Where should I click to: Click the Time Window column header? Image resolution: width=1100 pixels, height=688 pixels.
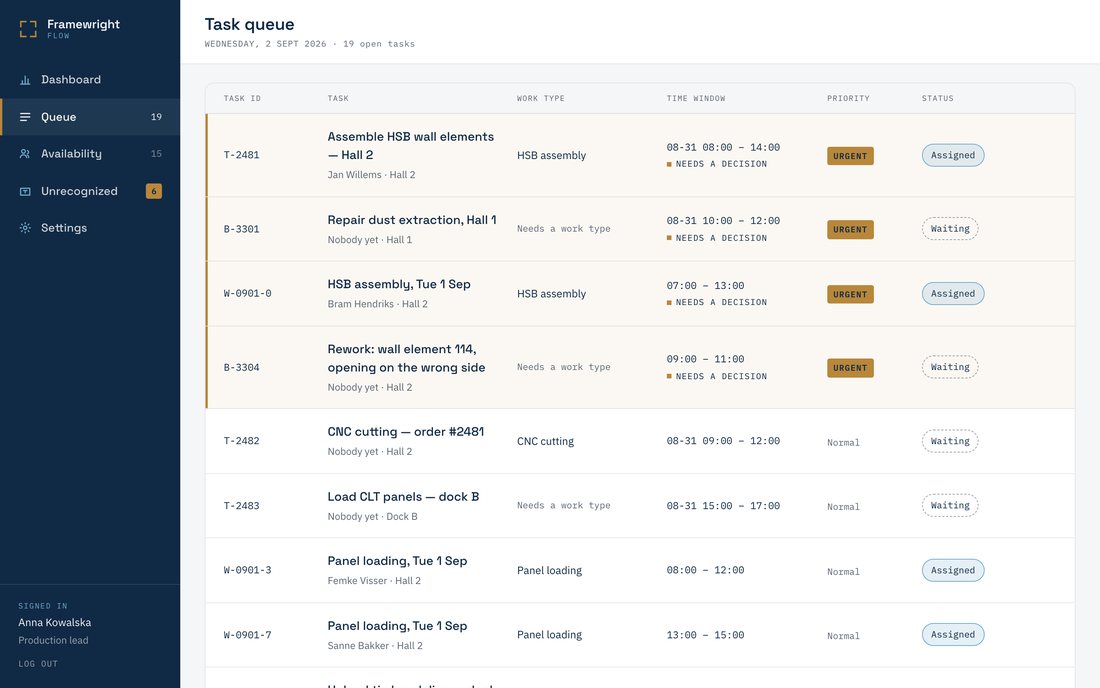[x=696, y=98]
